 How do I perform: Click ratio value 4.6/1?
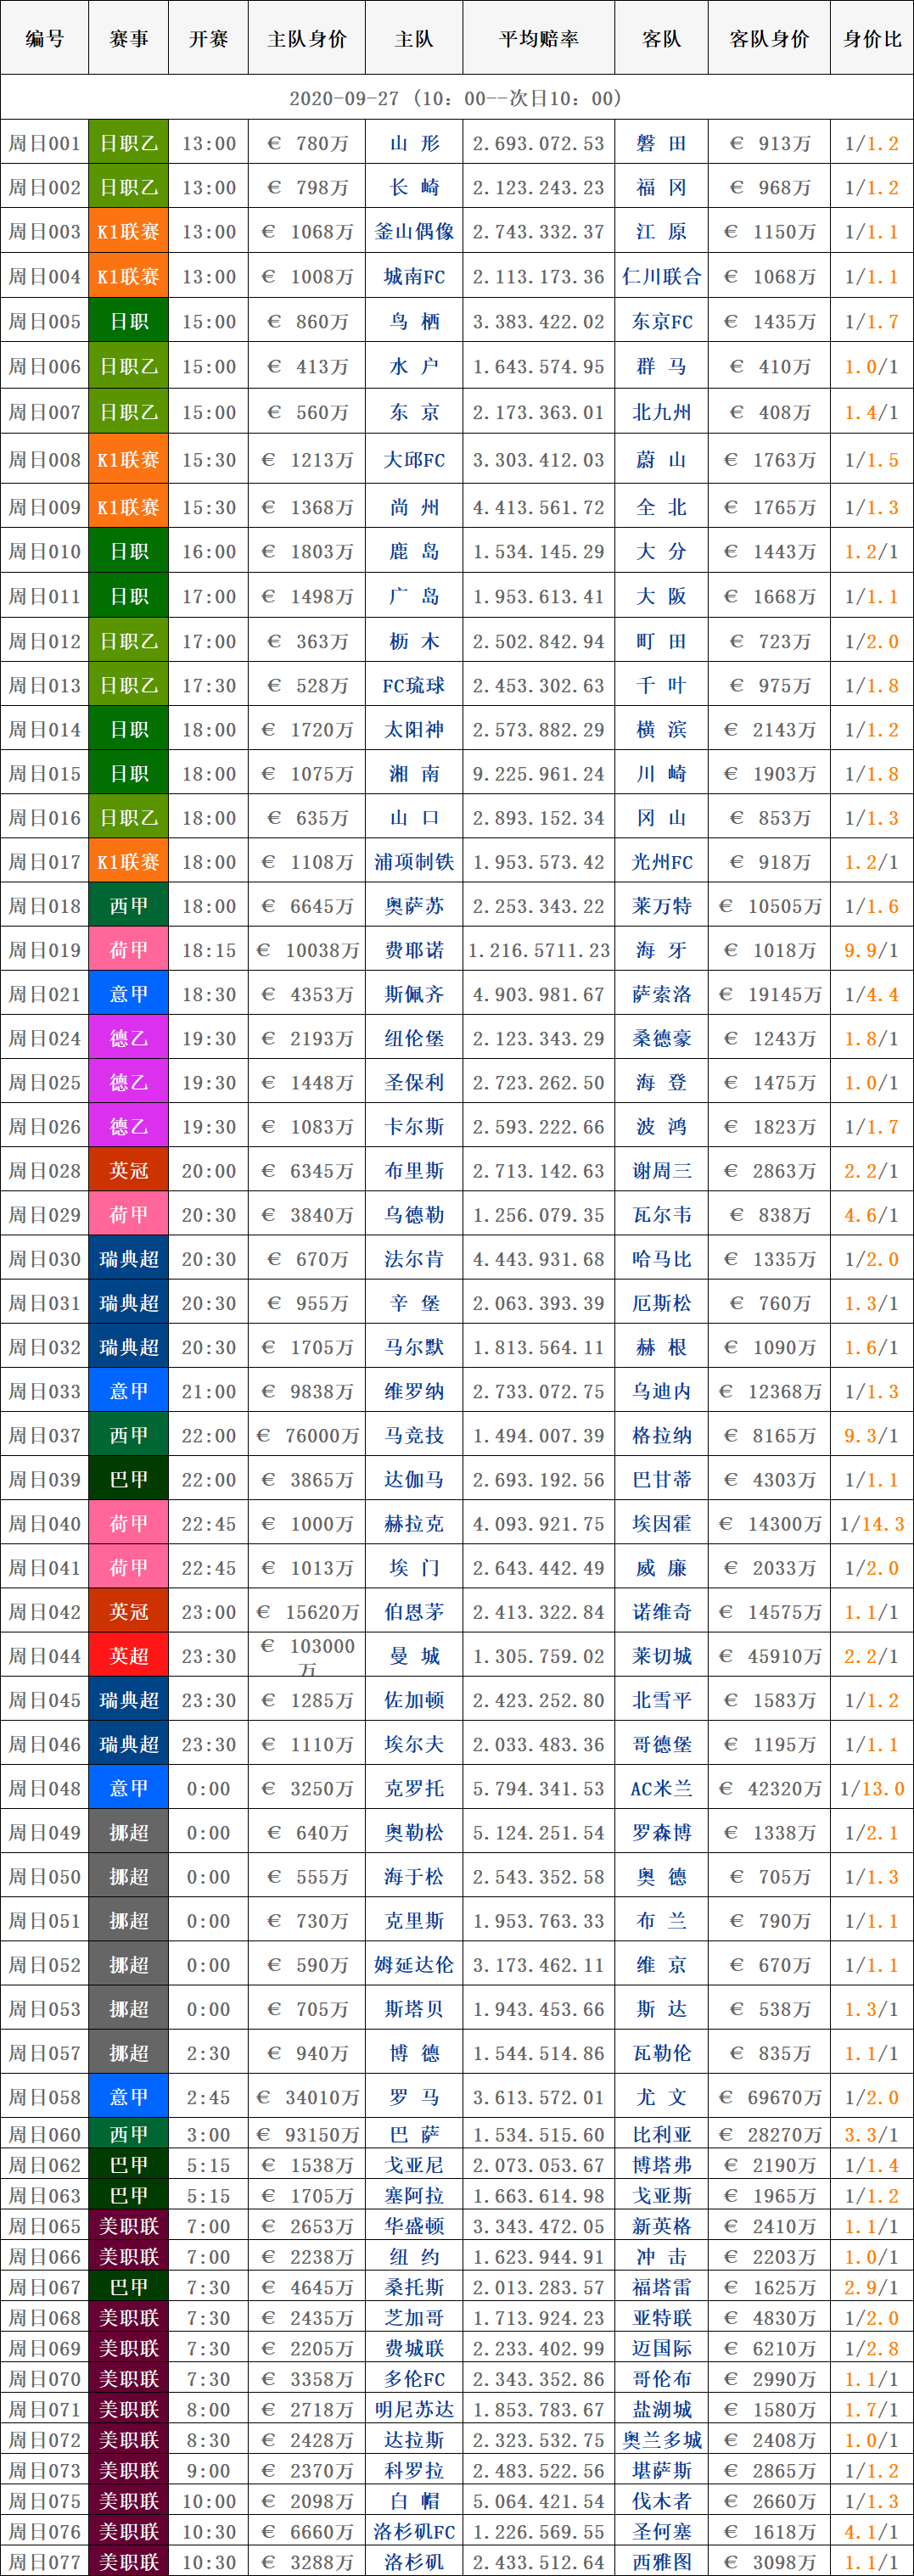[872, 1215]
